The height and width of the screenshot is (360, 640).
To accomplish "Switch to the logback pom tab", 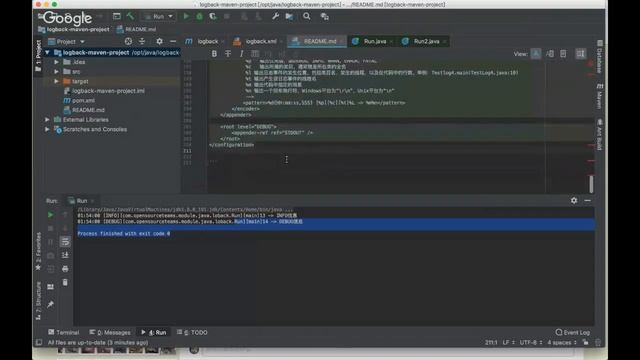I will tap(204, 41).
